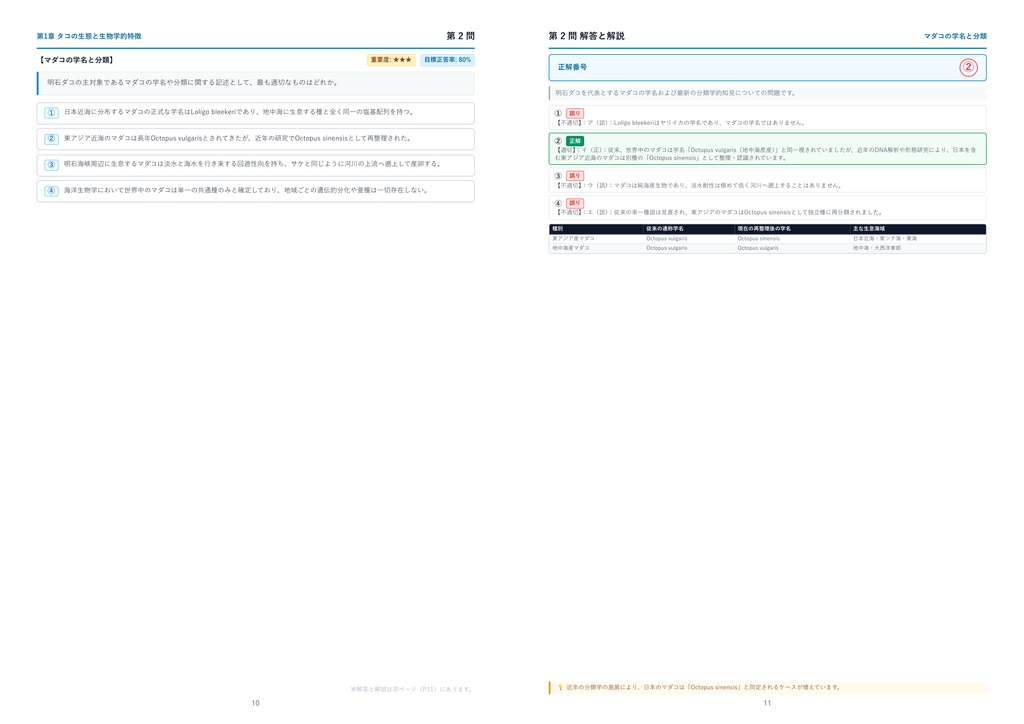The width and height of the screenshot is (1024, 724).
Task: Click chapter header 第1章 タコの生態と生物学的特徴
Action: pyautogui.click(x=89, y=36)
